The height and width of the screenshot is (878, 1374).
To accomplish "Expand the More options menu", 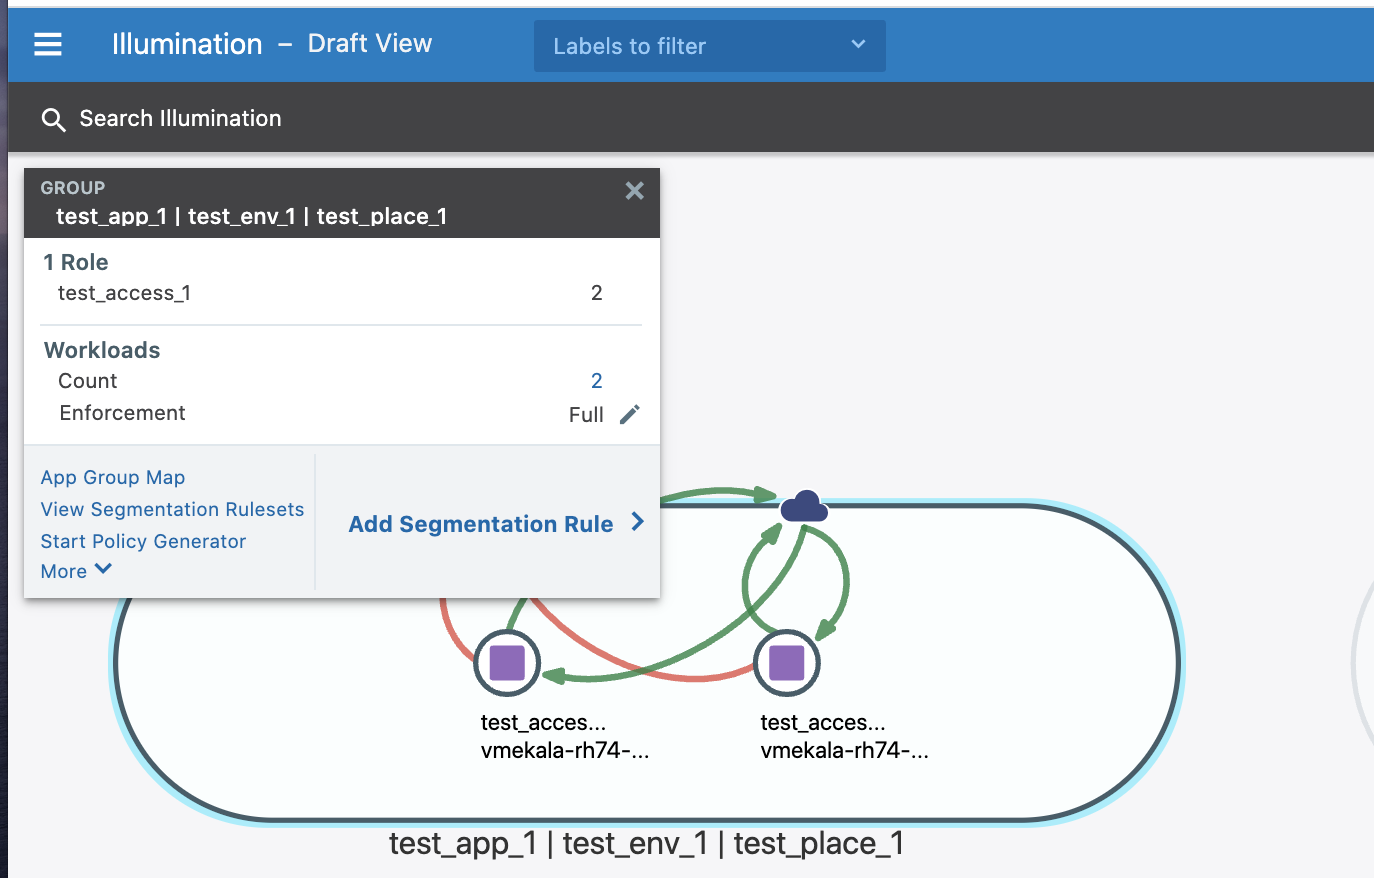I will tap(76, 571).
